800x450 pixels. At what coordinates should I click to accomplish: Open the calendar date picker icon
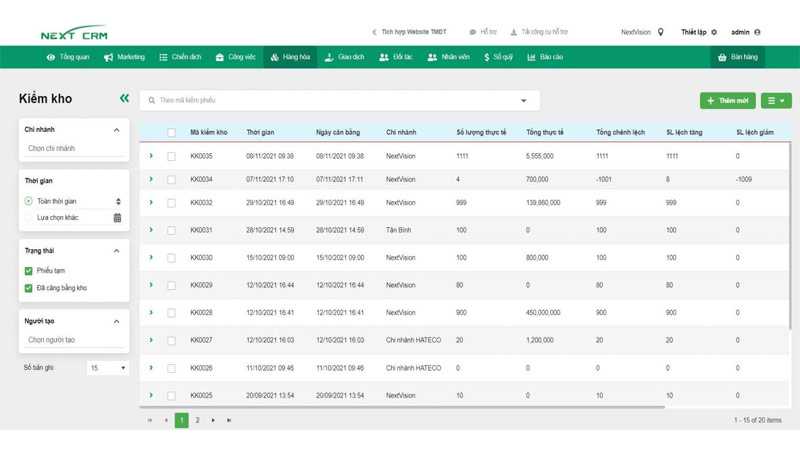117,218
